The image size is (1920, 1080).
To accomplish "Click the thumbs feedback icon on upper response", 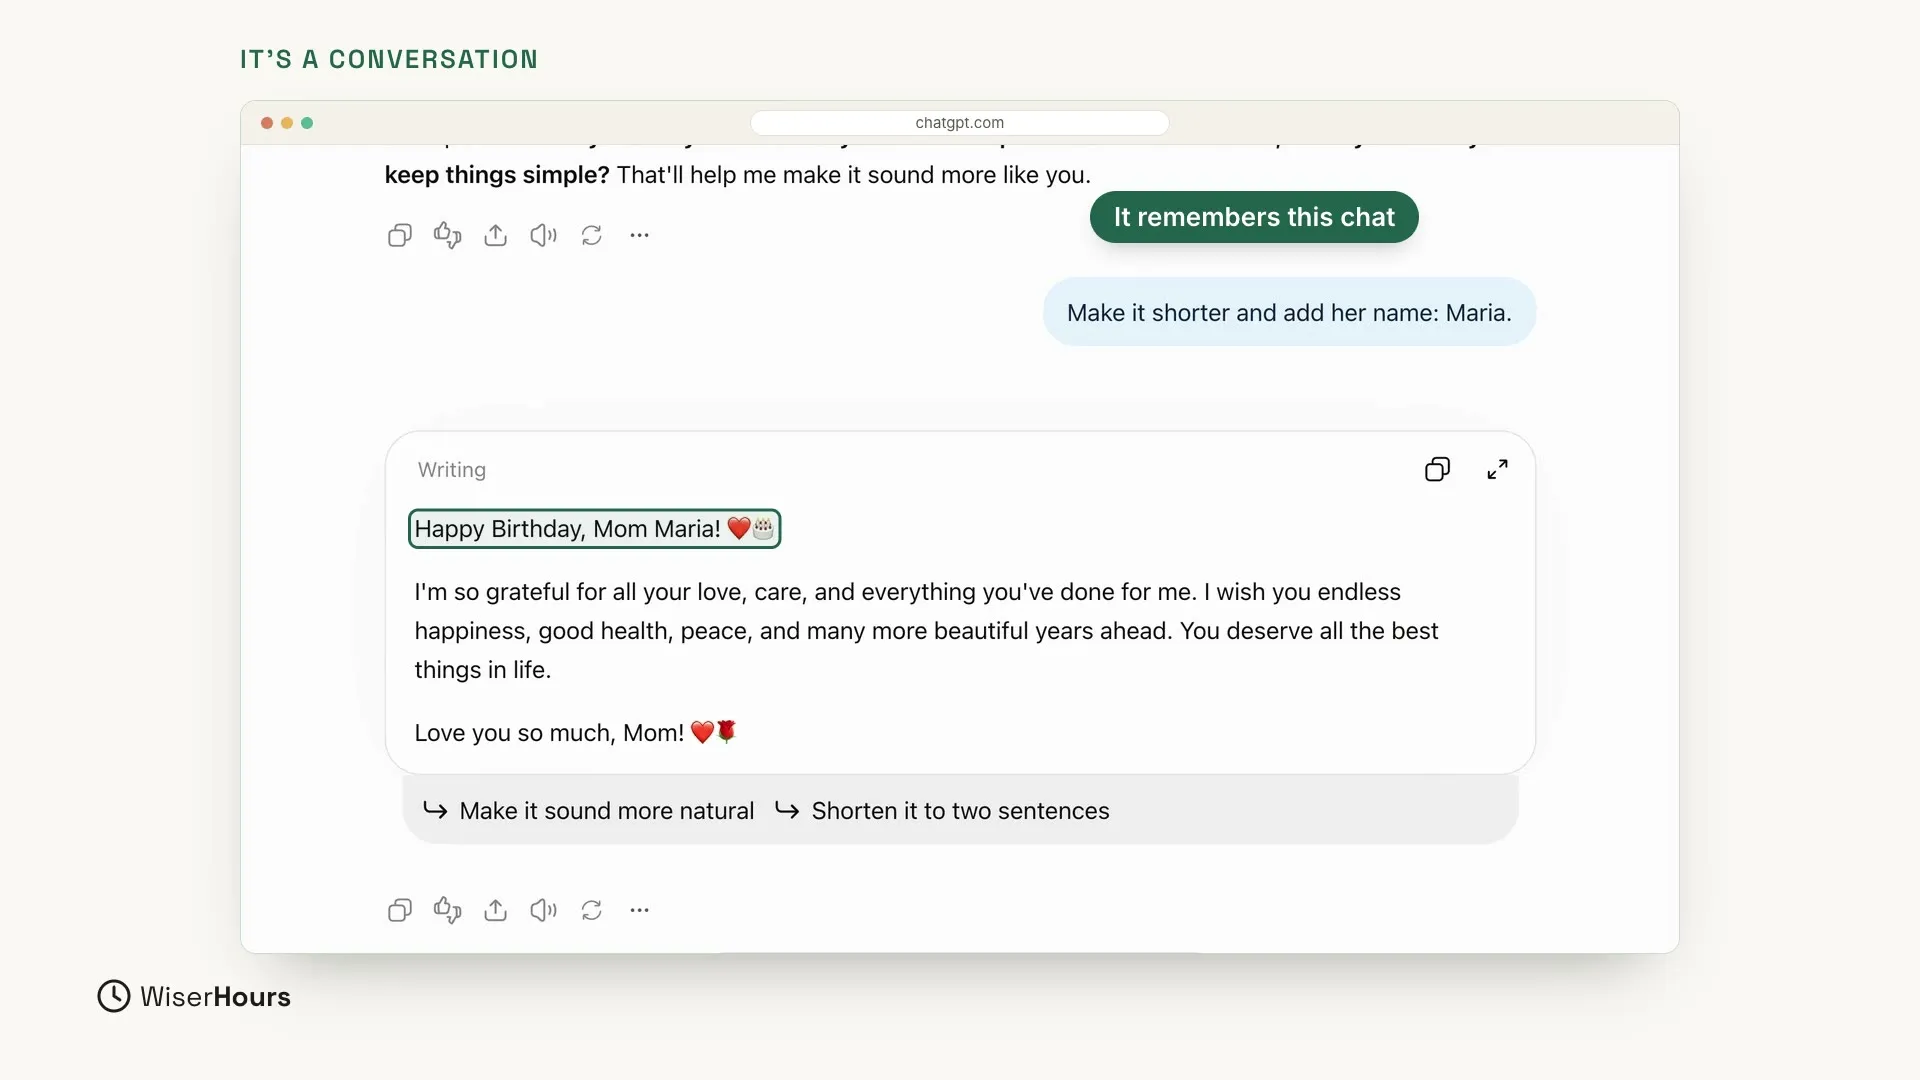I will point(447,235).
